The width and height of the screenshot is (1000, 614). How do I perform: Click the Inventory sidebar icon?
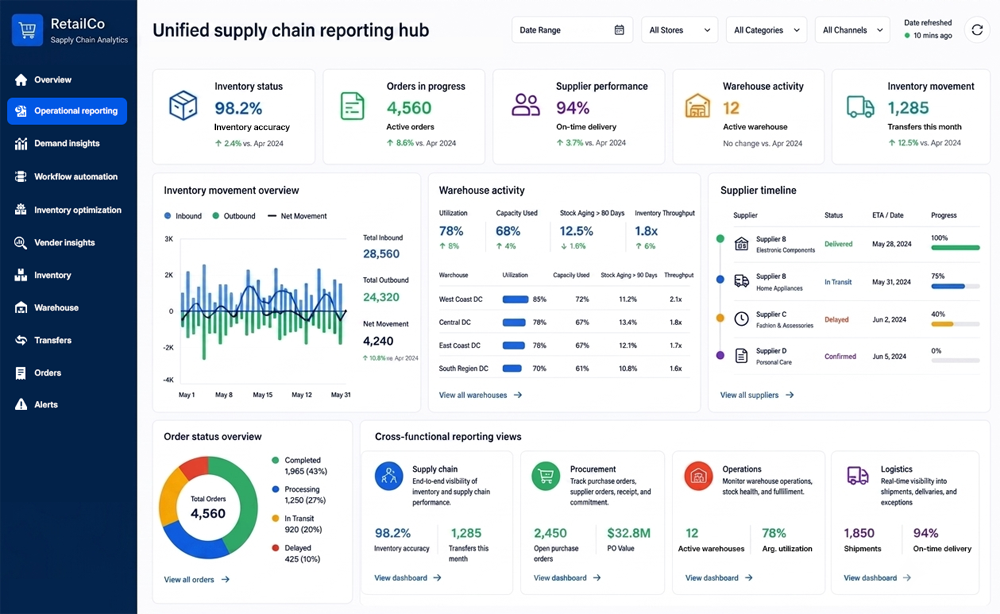tap(21, 275)
